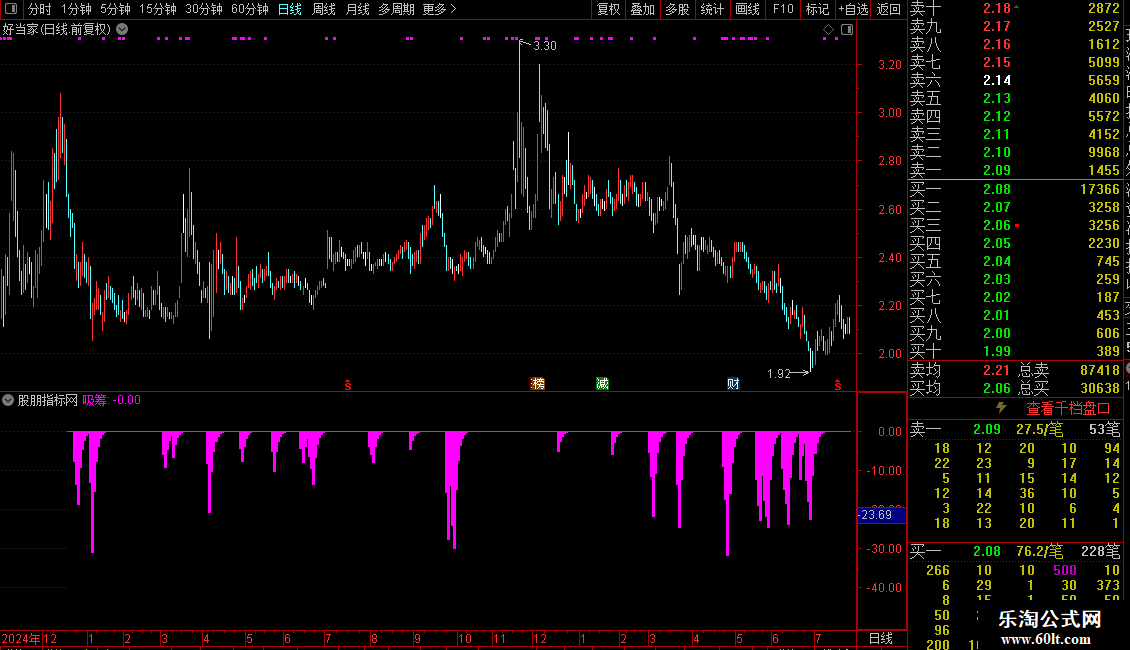Click the 减 marker icon under the chart
Viewport: 1130px width, 650px height.
(x=602, y=383)
